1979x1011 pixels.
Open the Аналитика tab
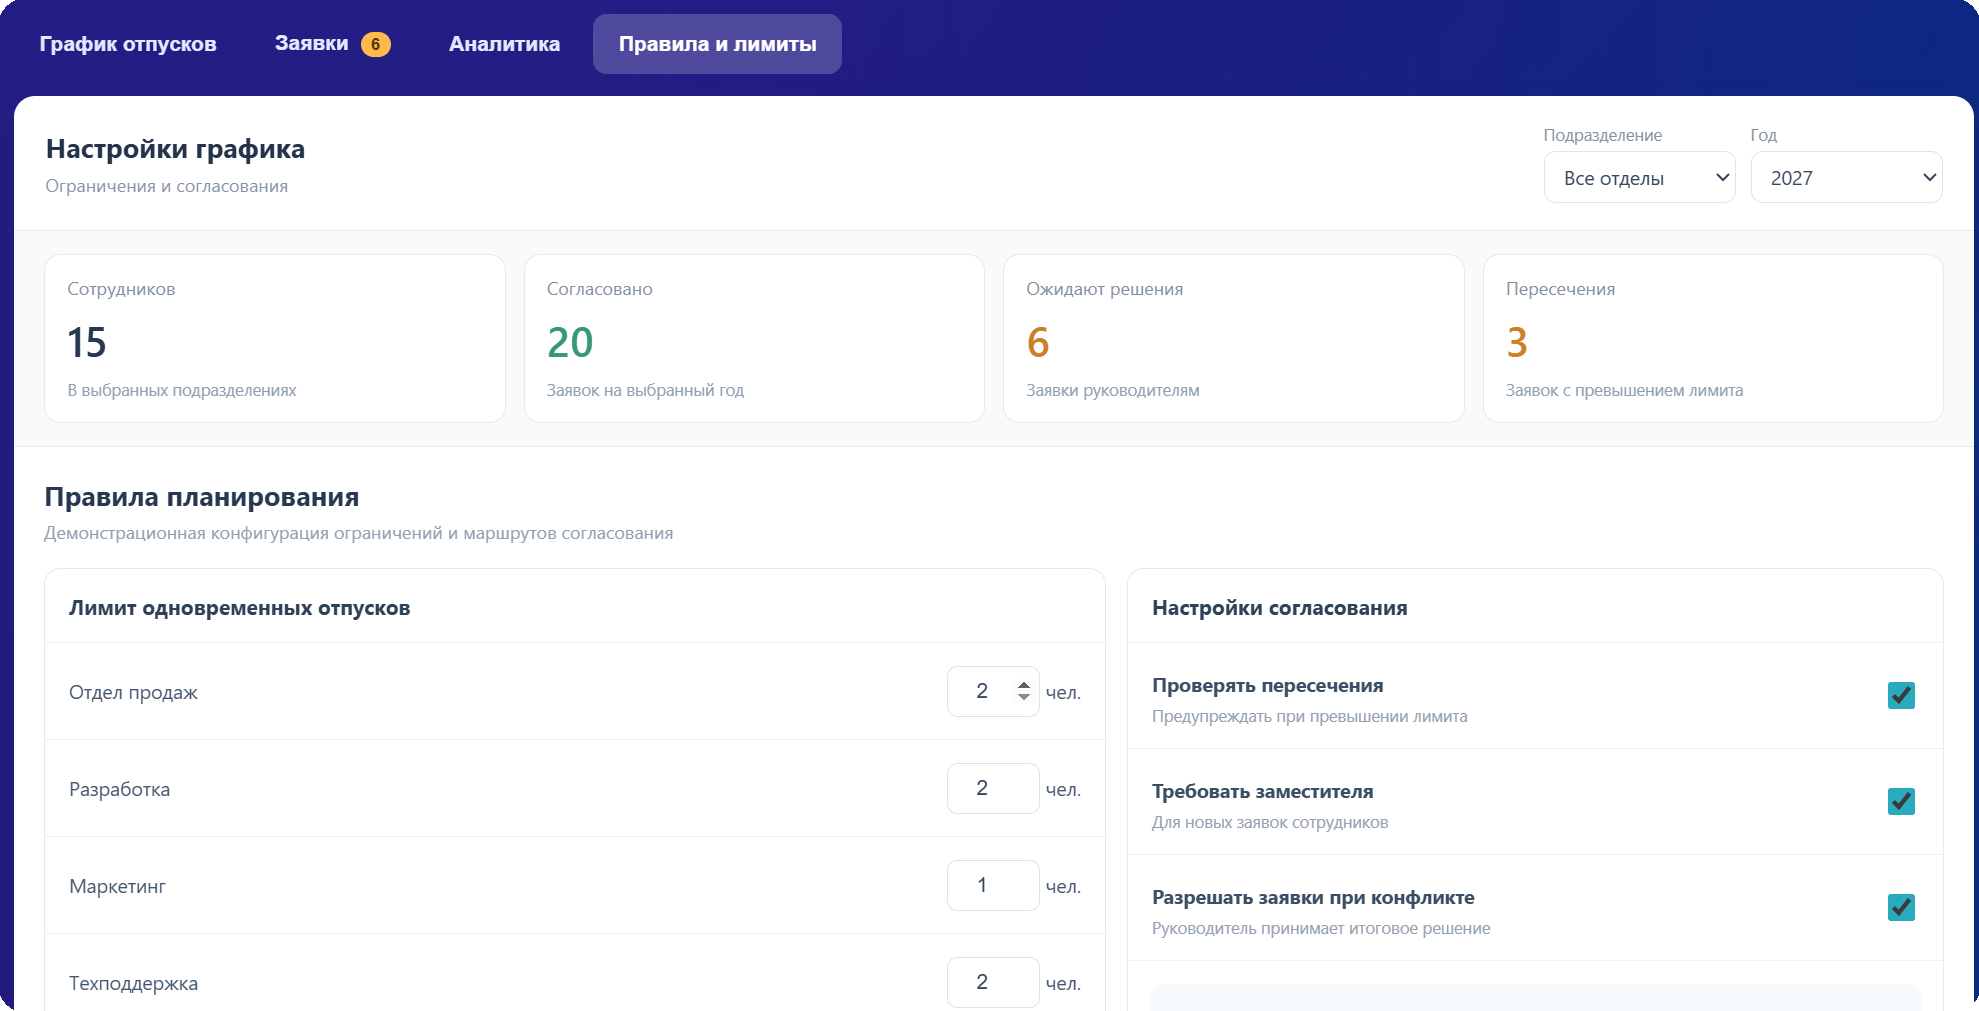(504, 44)
